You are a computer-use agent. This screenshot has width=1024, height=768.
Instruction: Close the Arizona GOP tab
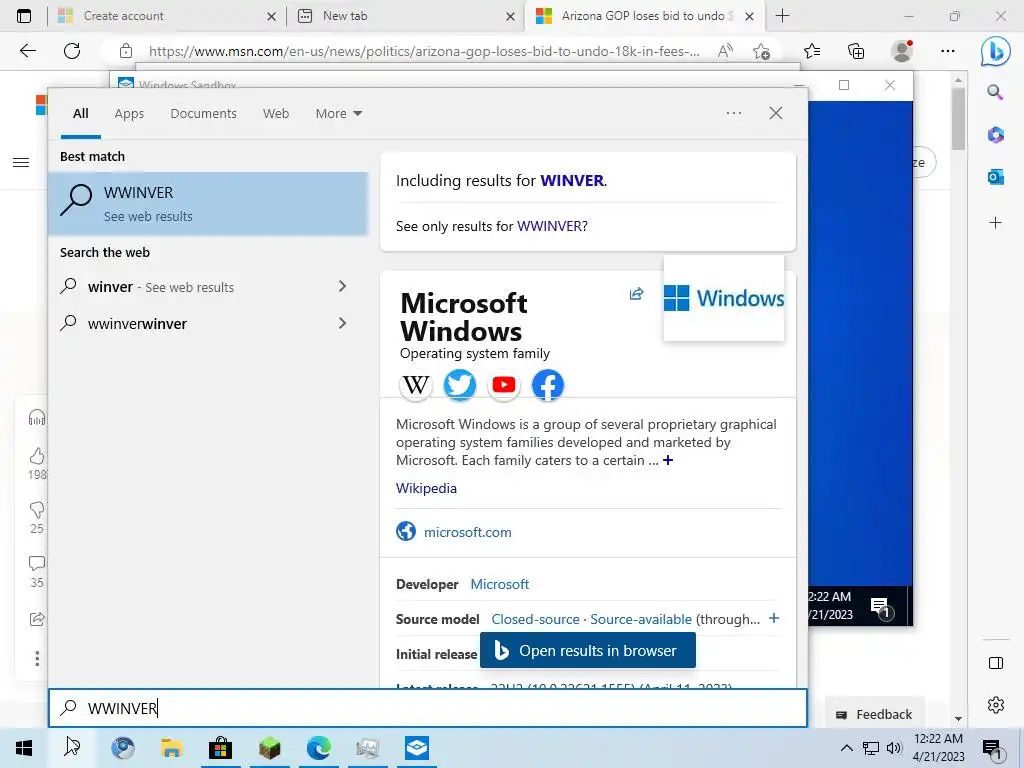tap(750, 16)
